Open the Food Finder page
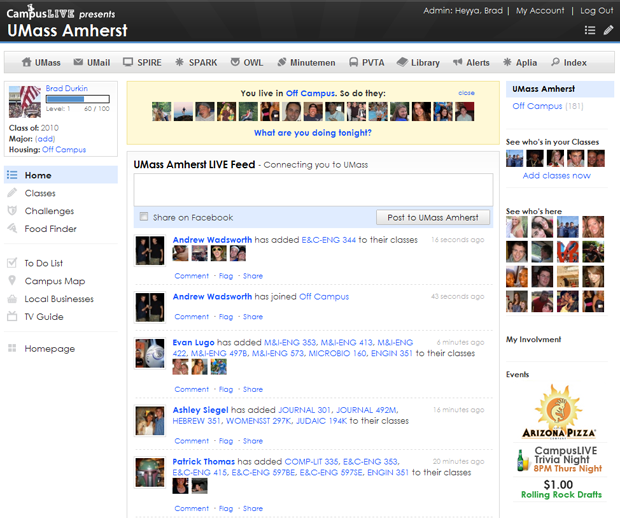Image resolution: width=620 pixels, height=518 pixels. [x=50, y=229]
